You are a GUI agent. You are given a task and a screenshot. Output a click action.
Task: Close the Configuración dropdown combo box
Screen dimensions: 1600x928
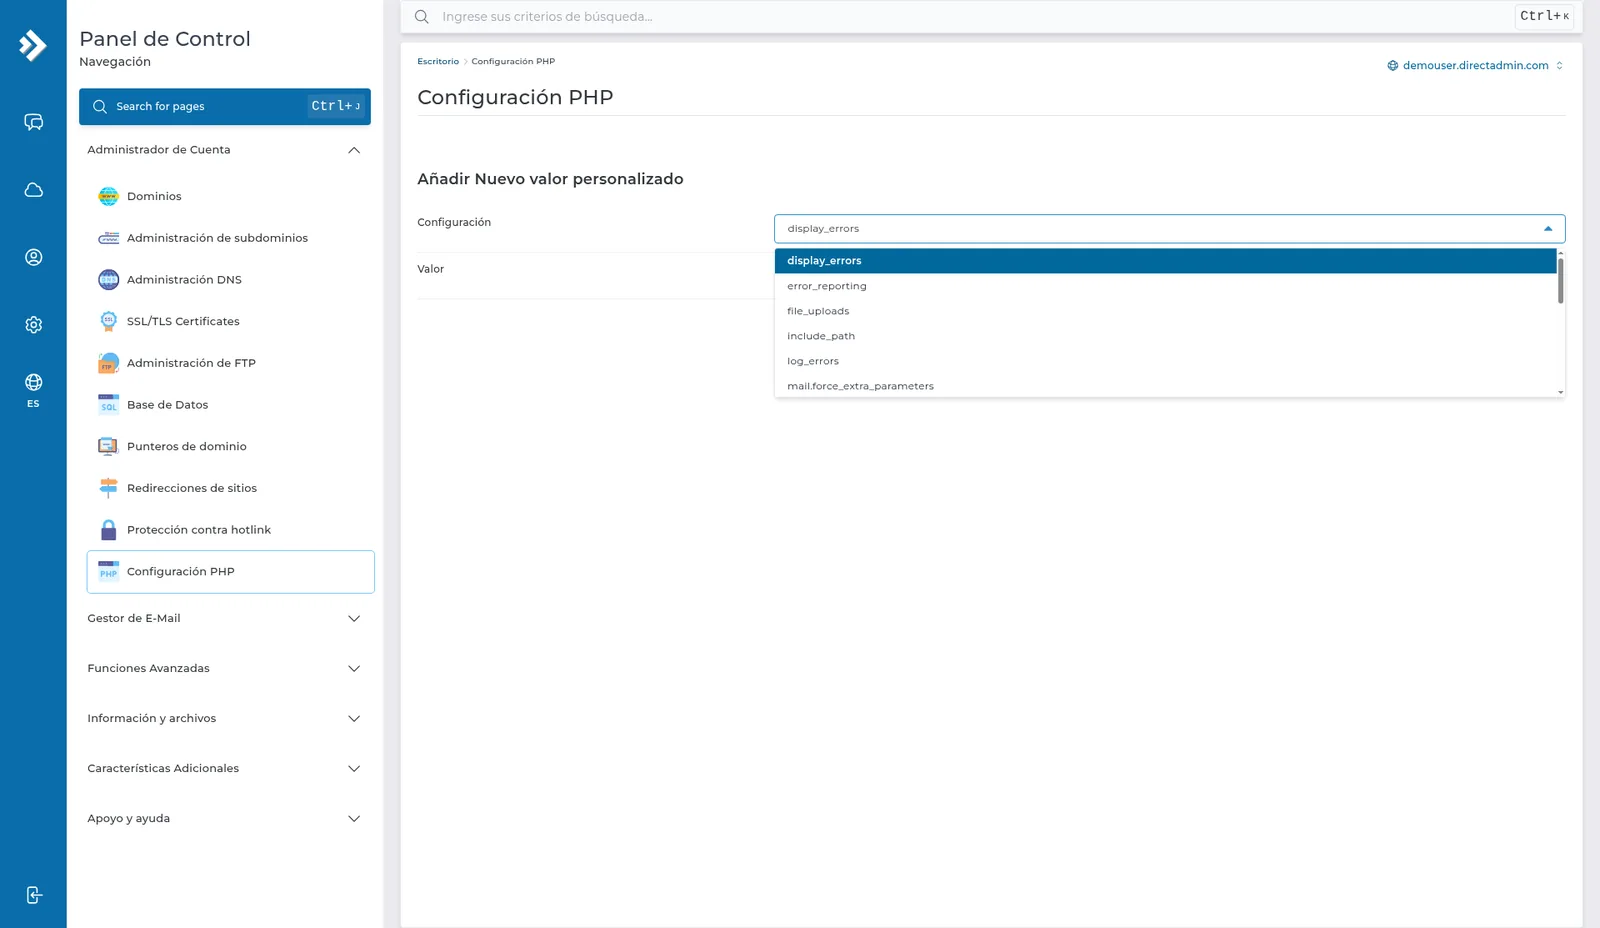(x=1169, y=229)
